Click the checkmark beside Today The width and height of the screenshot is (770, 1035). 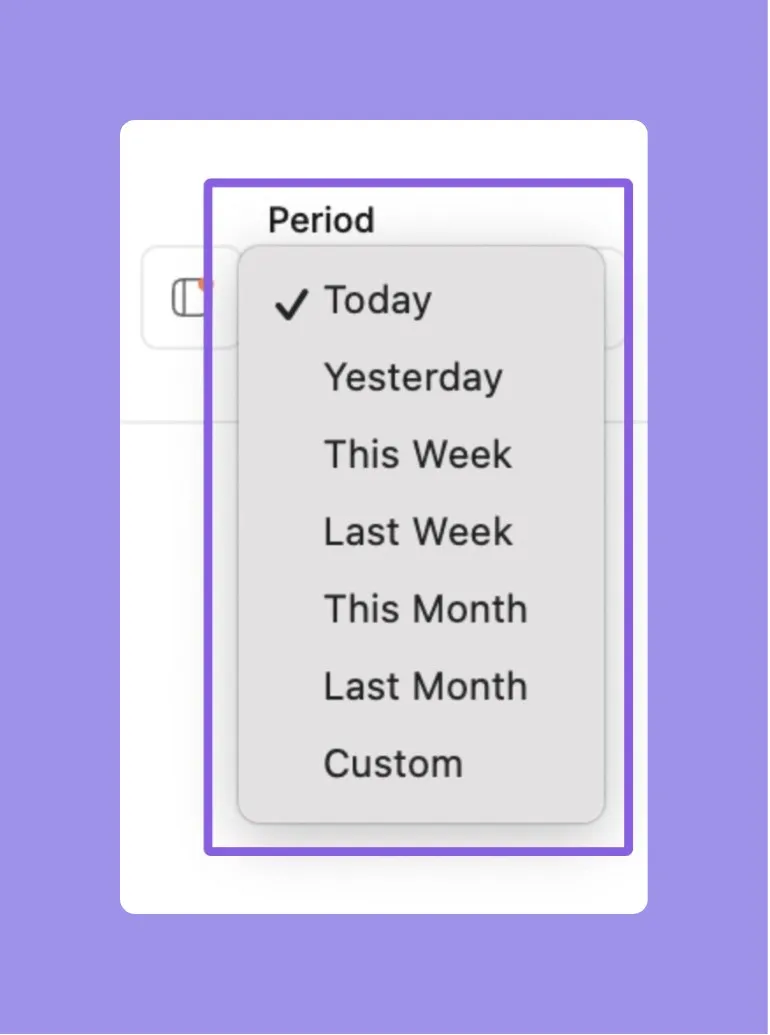tap(291, 304)
